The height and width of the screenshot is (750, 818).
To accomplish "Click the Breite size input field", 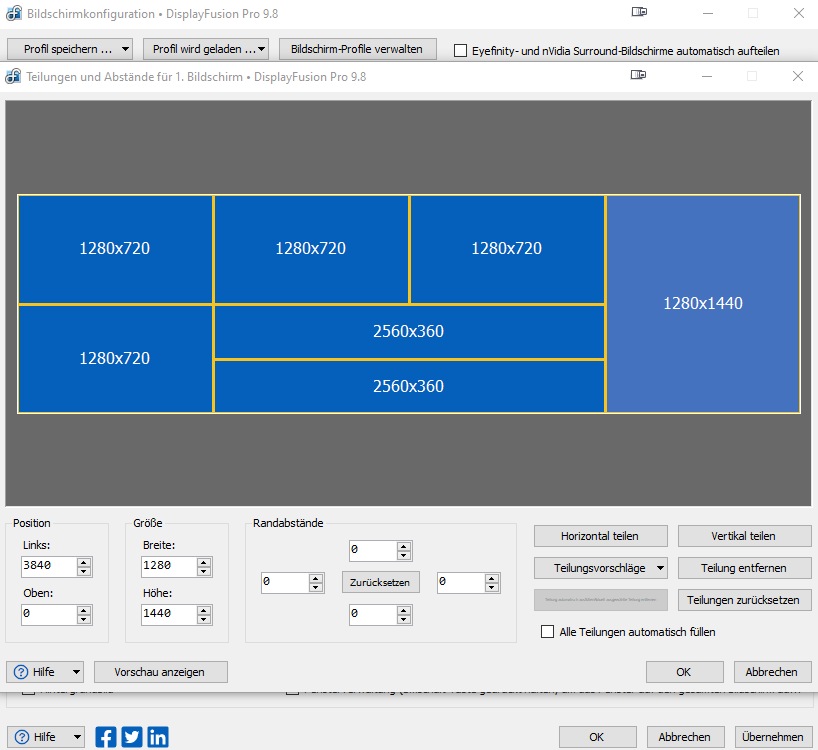I will tap(169, 566).
